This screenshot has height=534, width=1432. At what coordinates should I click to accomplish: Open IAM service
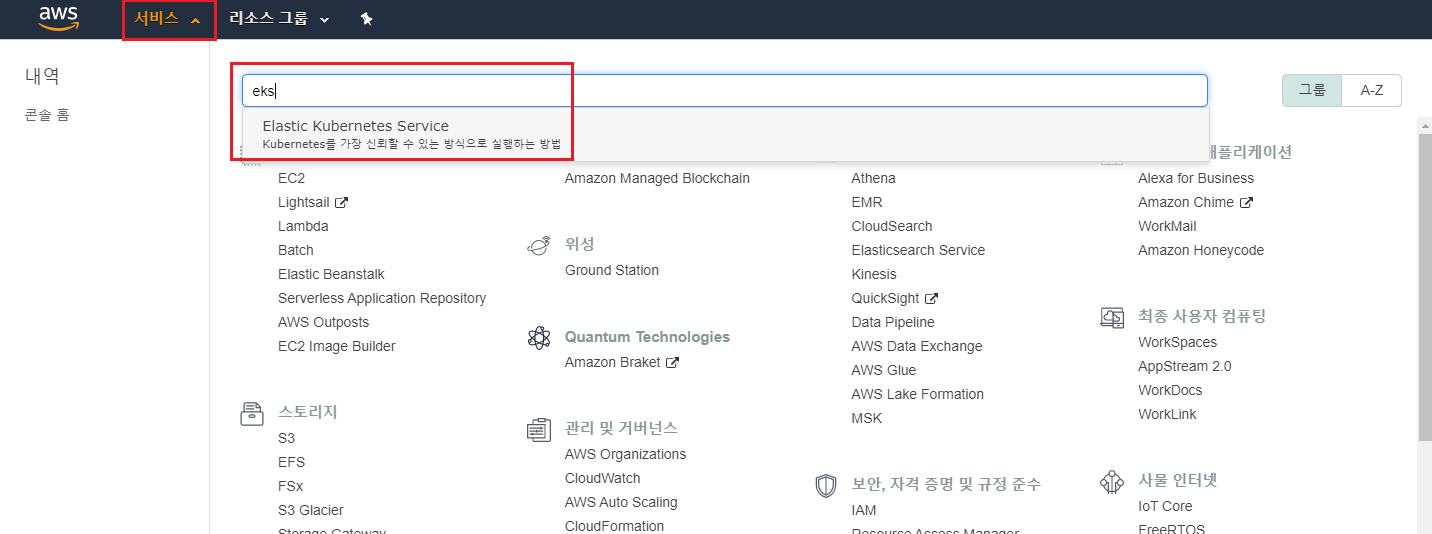864,510
